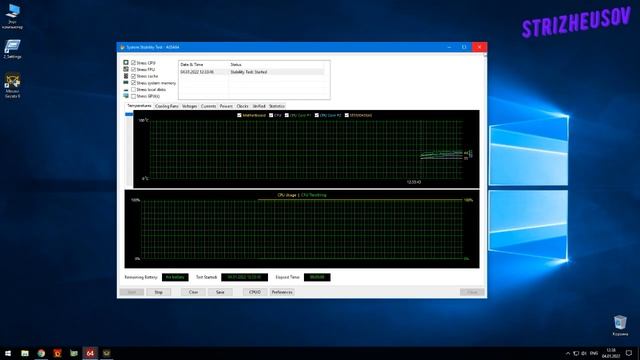Minimize the System Stability Test window
640x360 pixels.
(x=449, y=47)
